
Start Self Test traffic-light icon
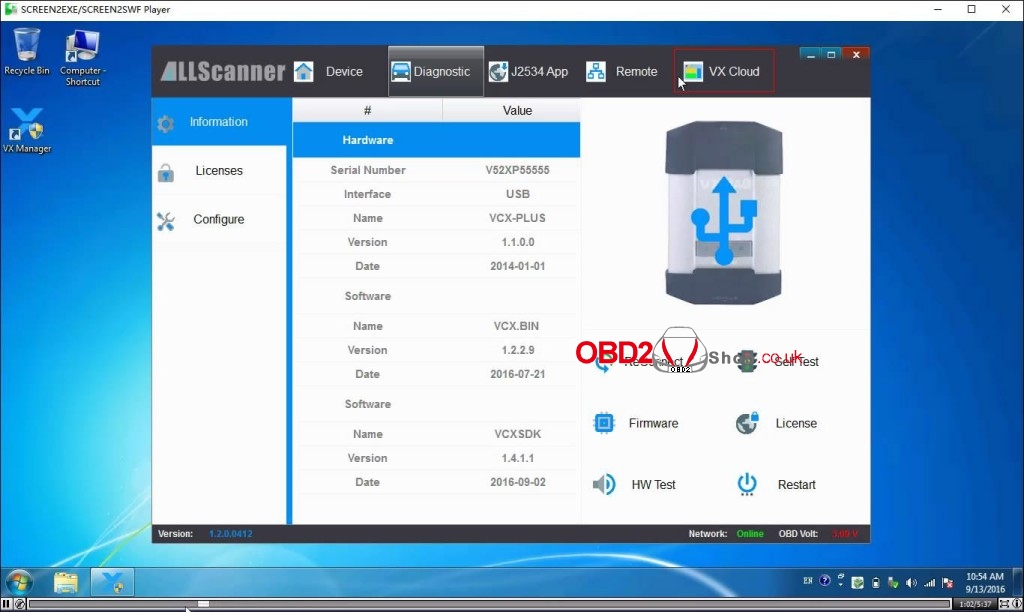747,361
